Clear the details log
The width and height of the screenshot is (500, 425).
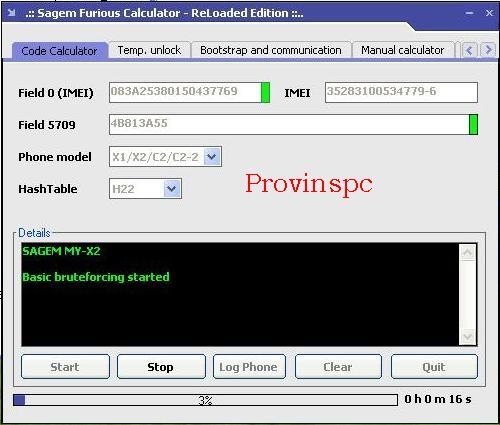point(338,367)
